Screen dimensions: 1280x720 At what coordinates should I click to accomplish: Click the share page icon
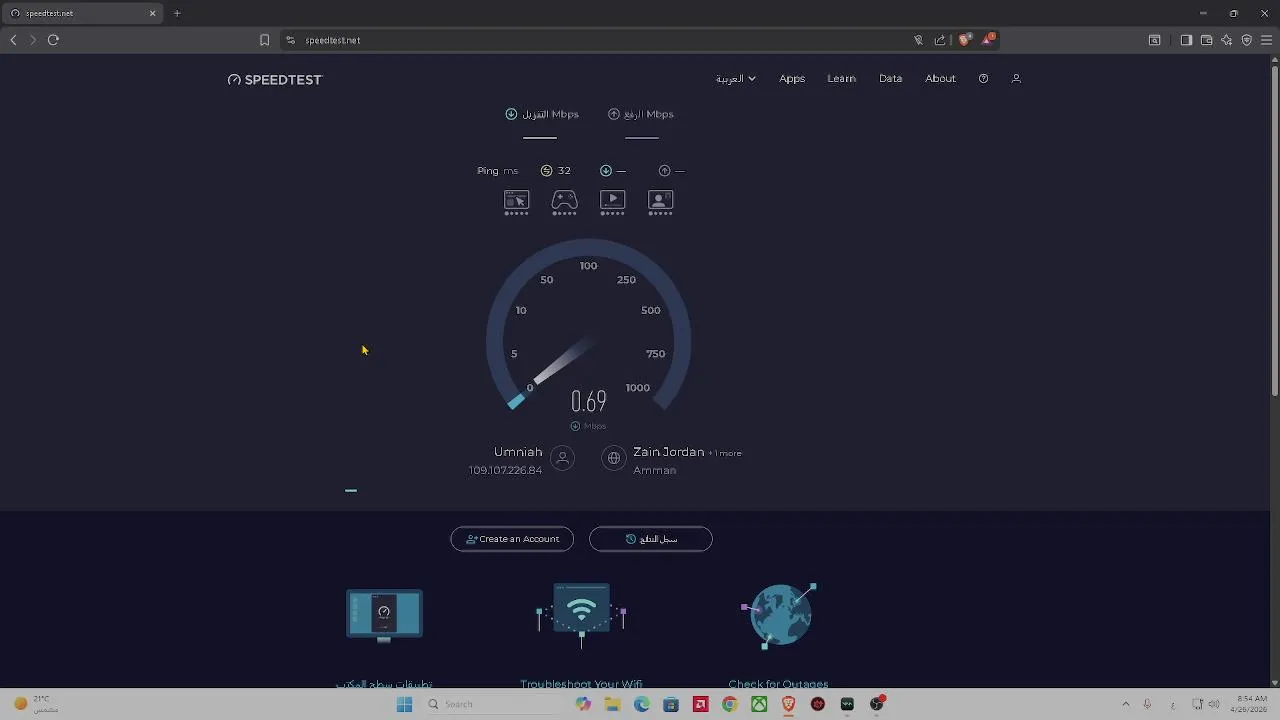(x=940, y=40)
